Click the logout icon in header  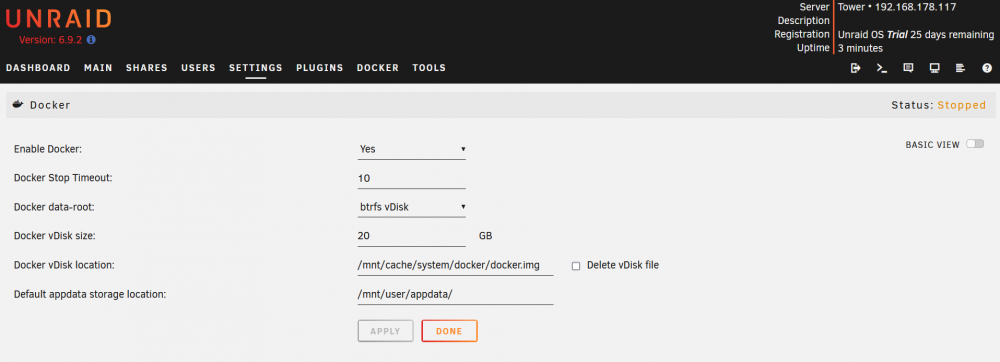[856, 68]
